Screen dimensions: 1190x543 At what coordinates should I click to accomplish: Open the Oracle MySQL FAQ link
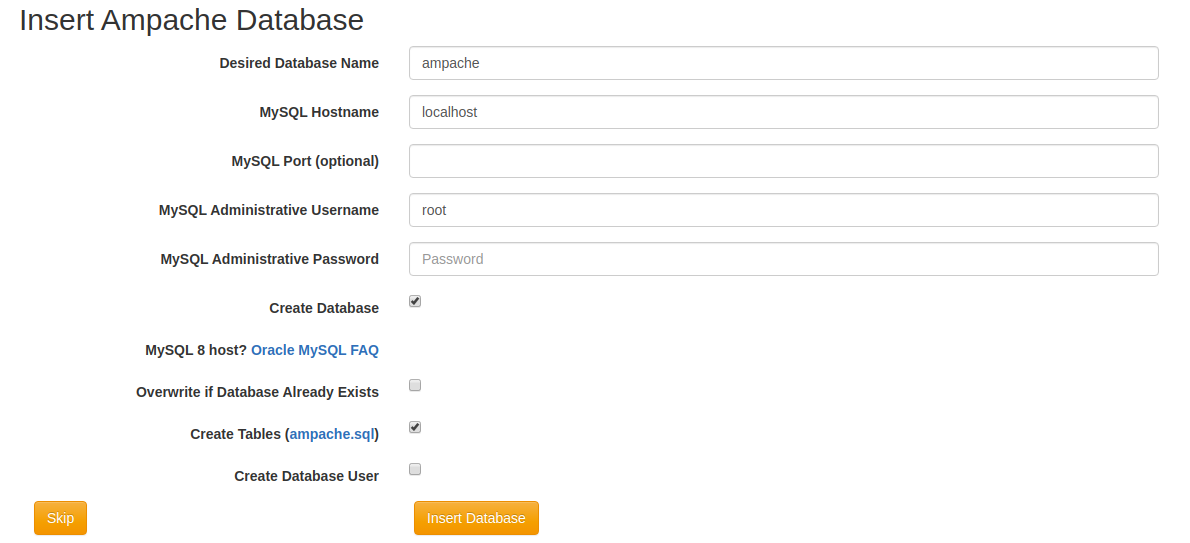click(x=315, y=350)
